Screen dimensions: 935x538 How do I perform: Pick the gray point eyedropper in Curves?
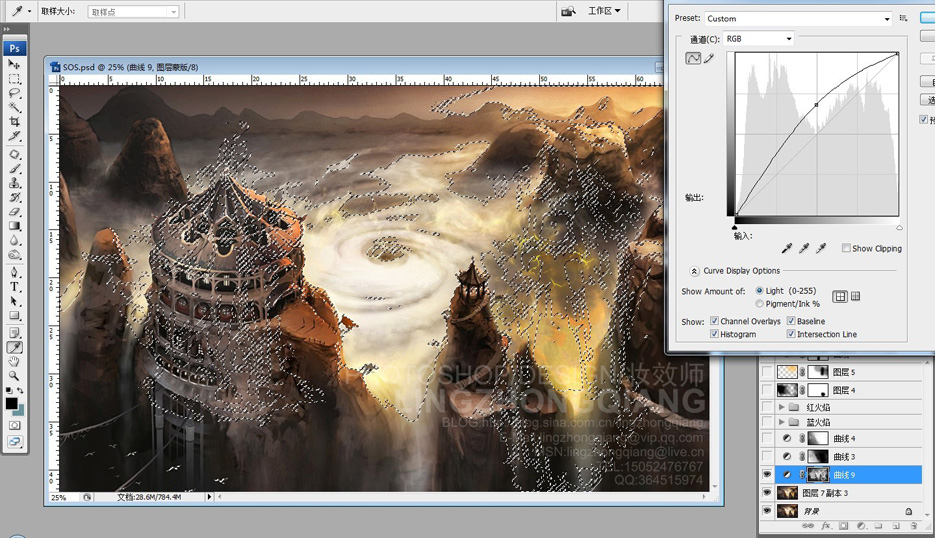pos(804,248)
